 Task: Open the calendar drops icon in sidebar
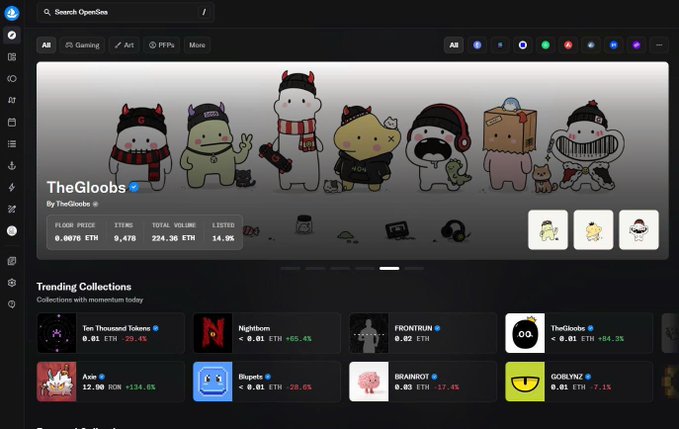point(12,122)
